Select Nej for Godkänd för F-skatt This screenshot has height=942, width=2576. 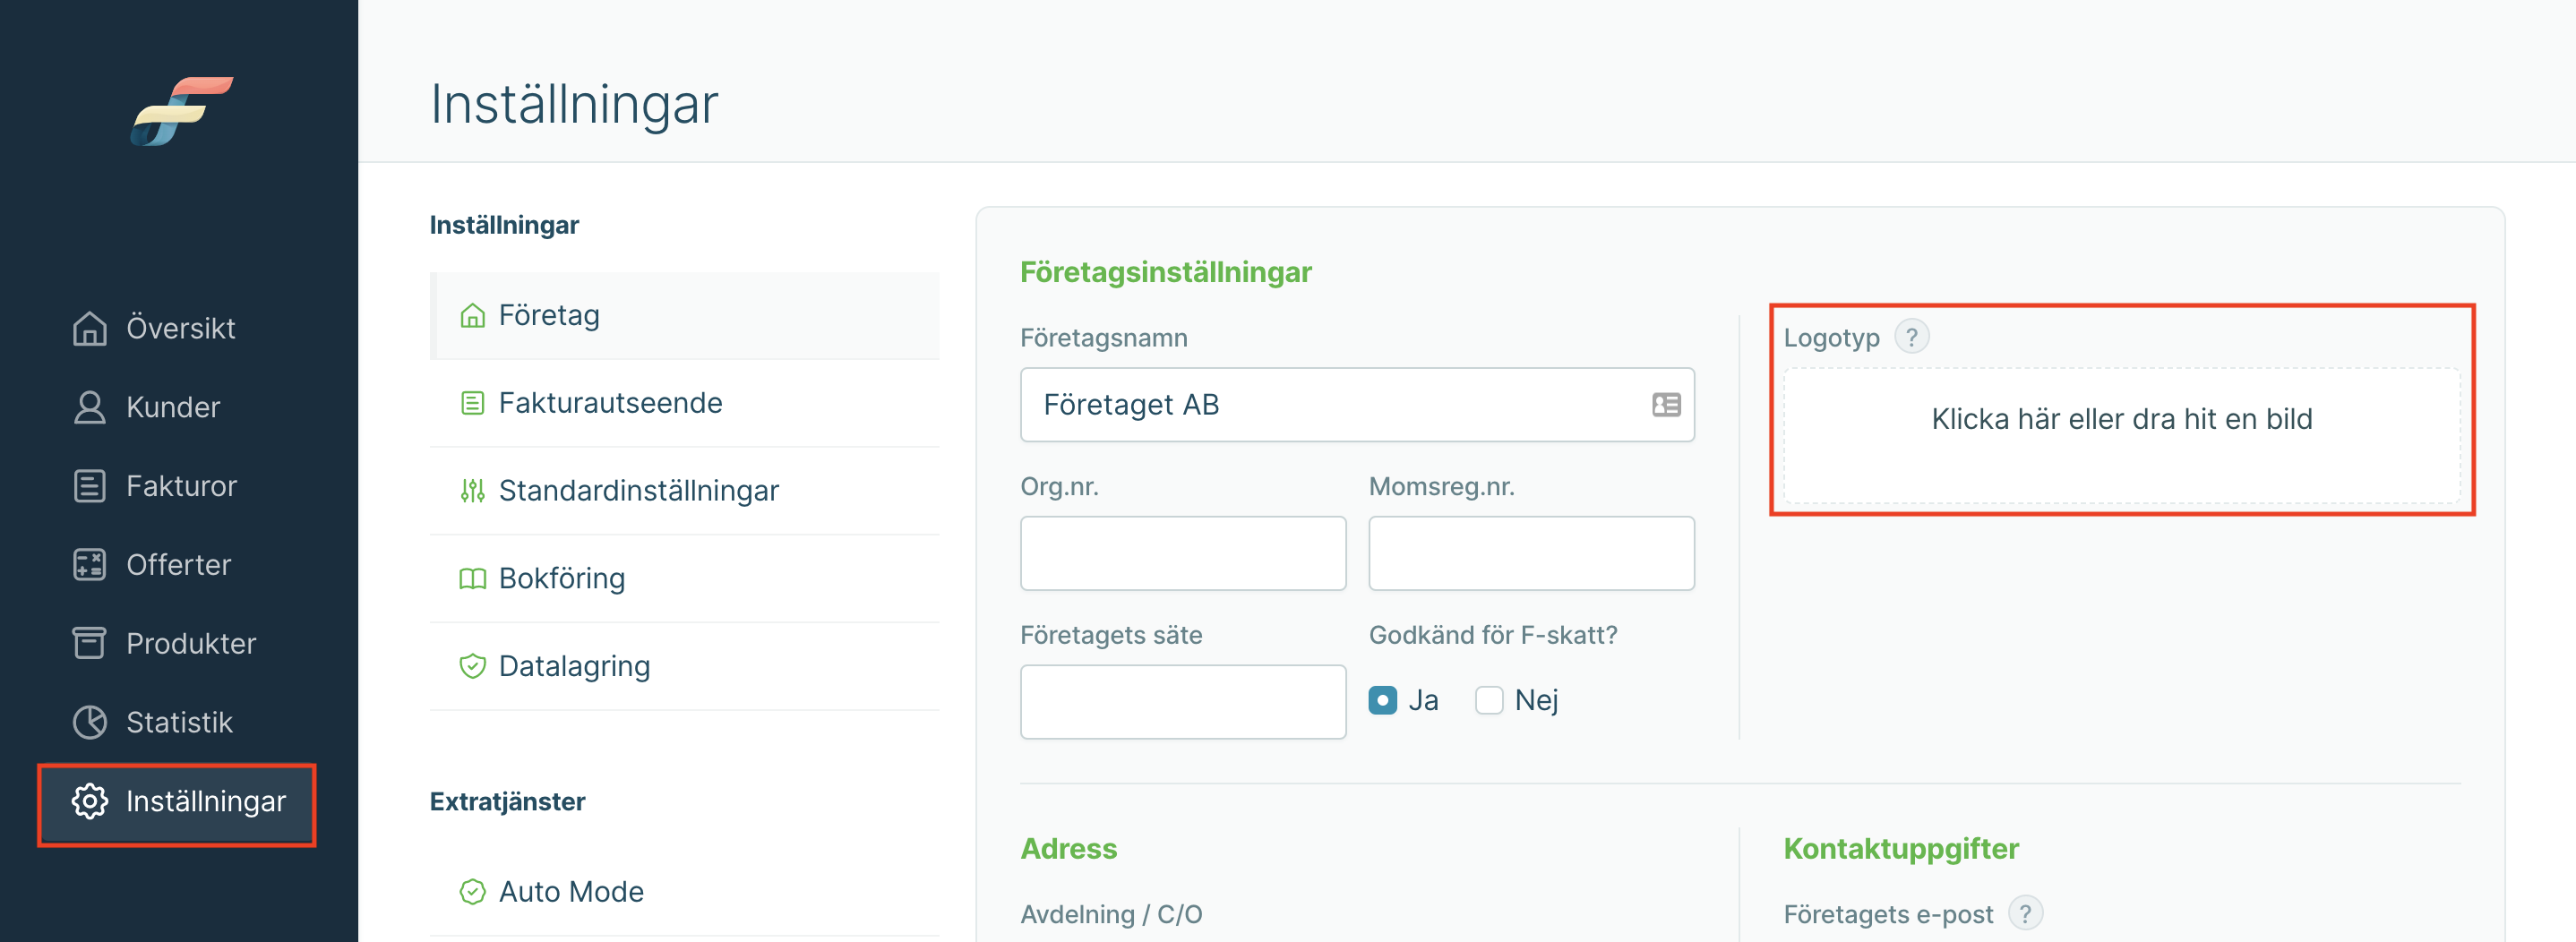pos(1489,700)
